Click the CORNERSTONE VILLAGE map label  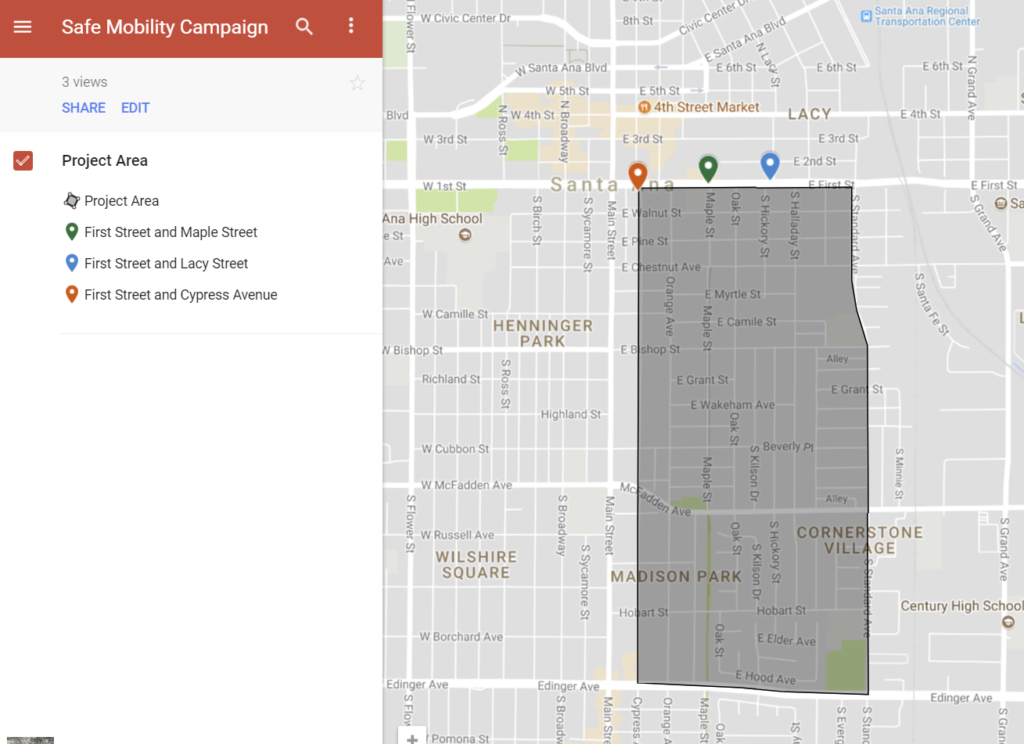(859, 540)
